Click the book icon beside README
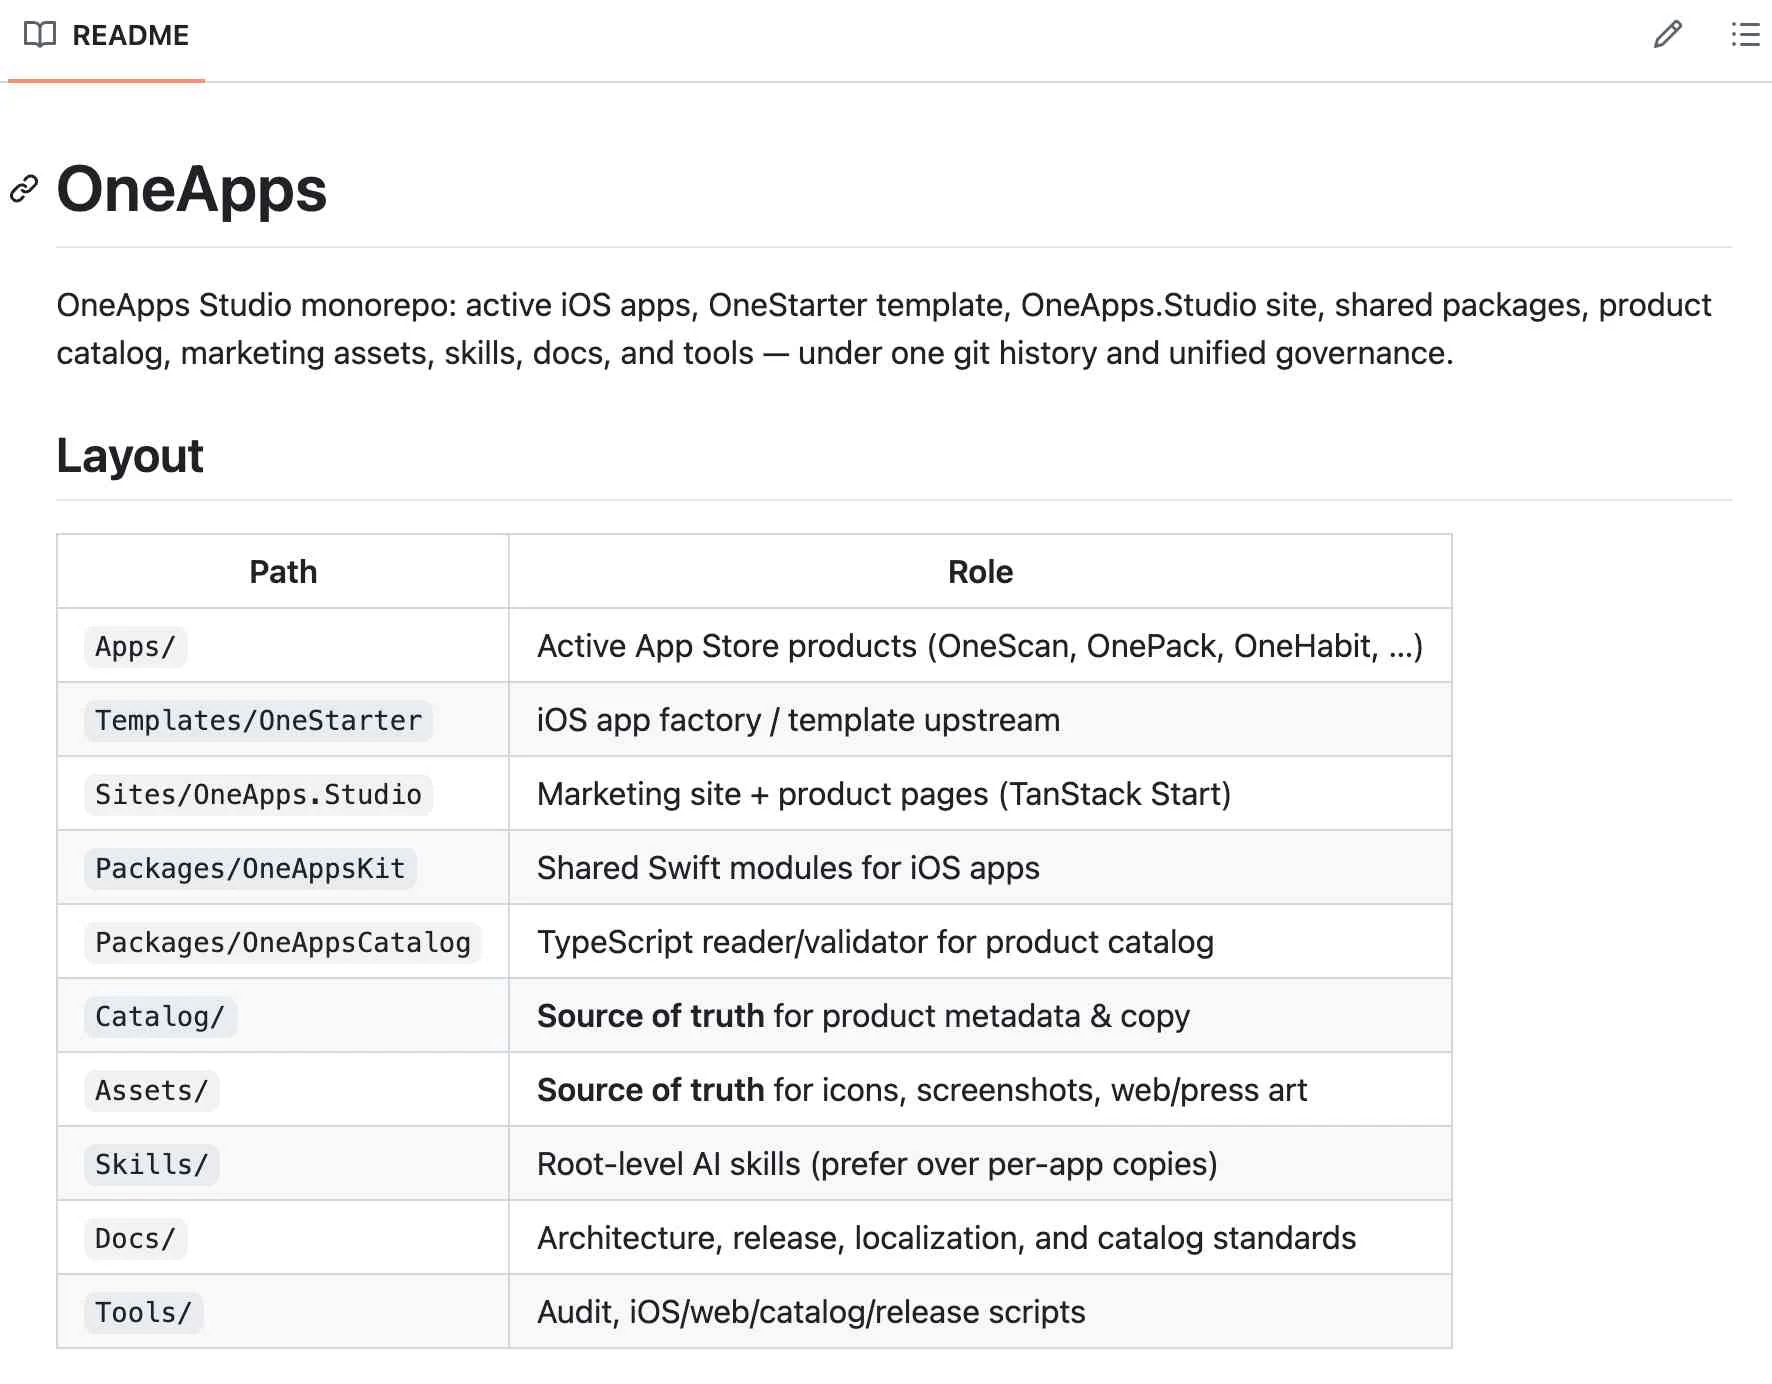1772x1384 pixels. point(40,35)
